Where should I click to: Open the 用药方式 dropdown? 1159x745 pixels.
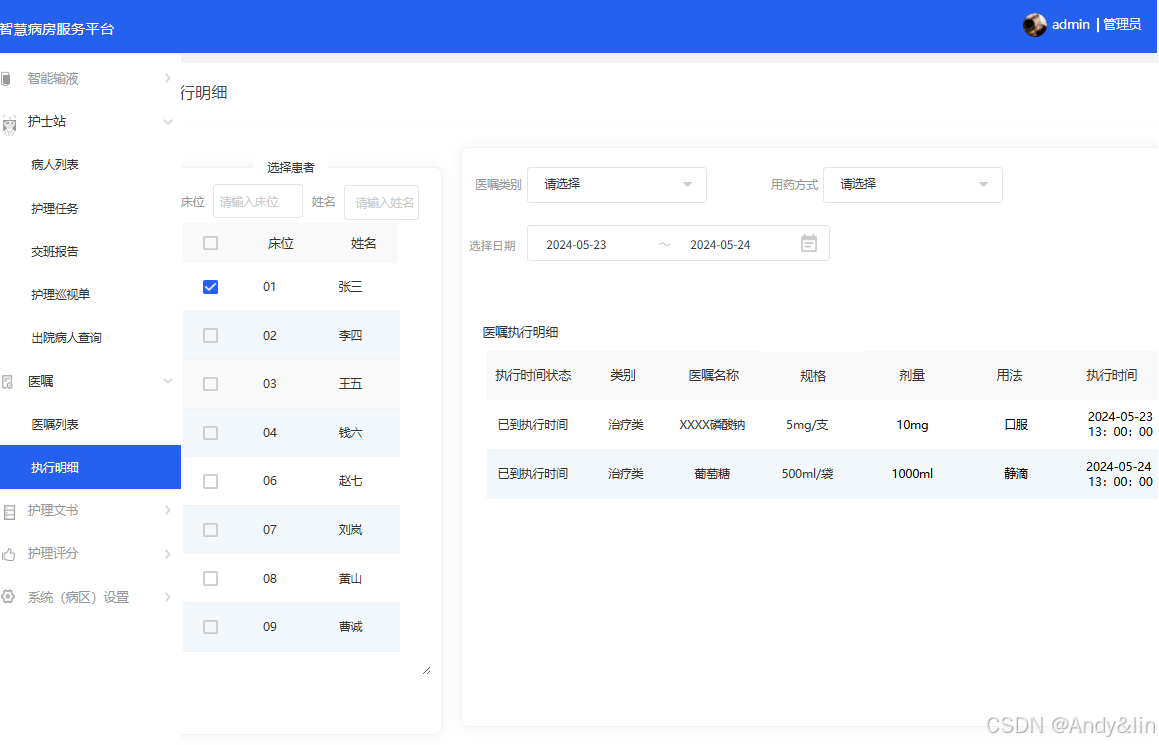913,185
